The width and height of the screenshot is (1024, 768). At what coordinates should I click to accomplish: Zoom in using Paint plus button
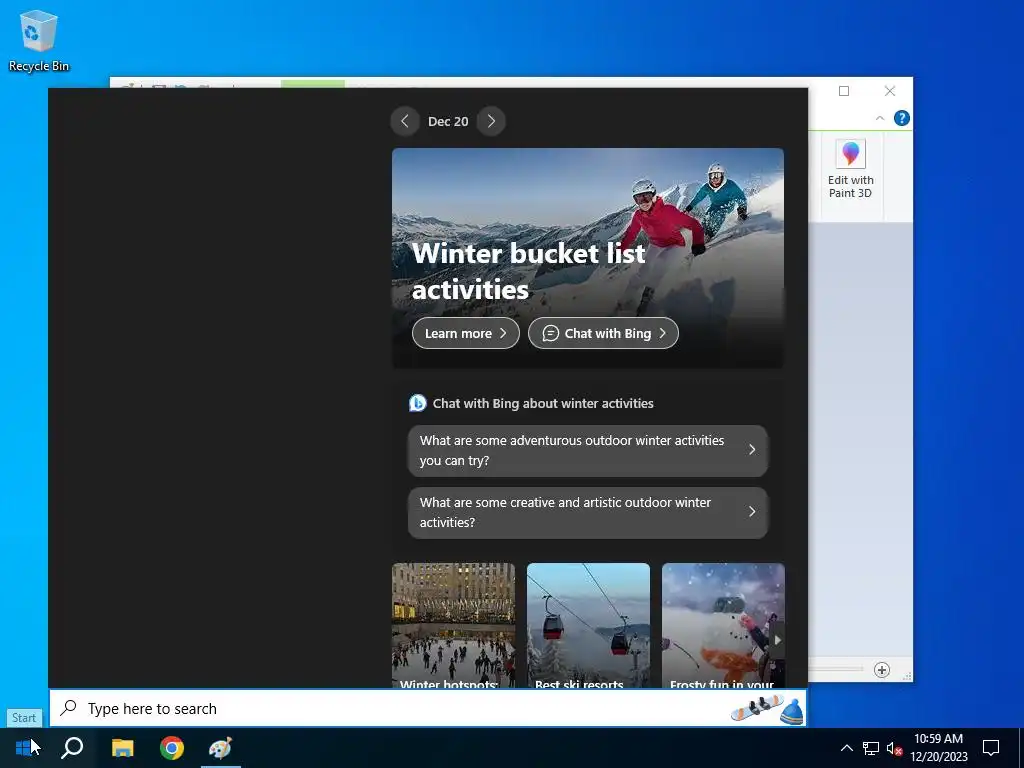tap(882, 669)
